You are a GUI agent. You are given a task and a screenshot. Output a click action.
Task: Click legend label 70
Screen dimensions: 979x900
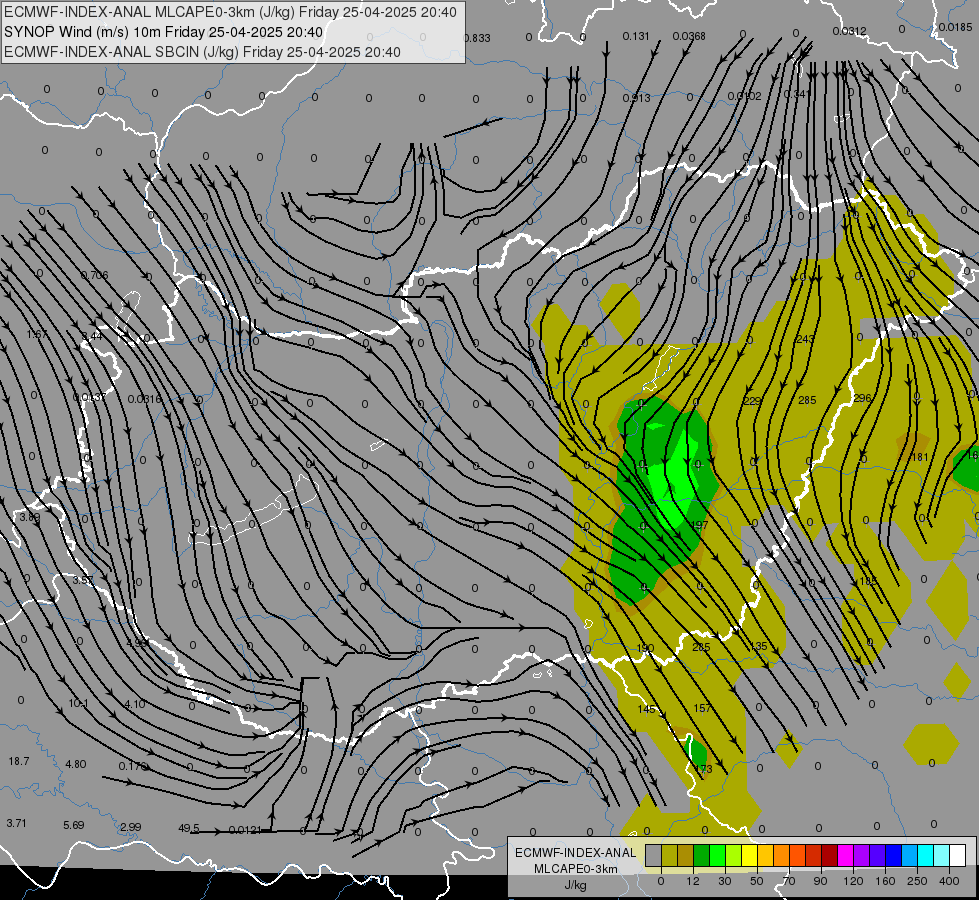pos(789,881)
